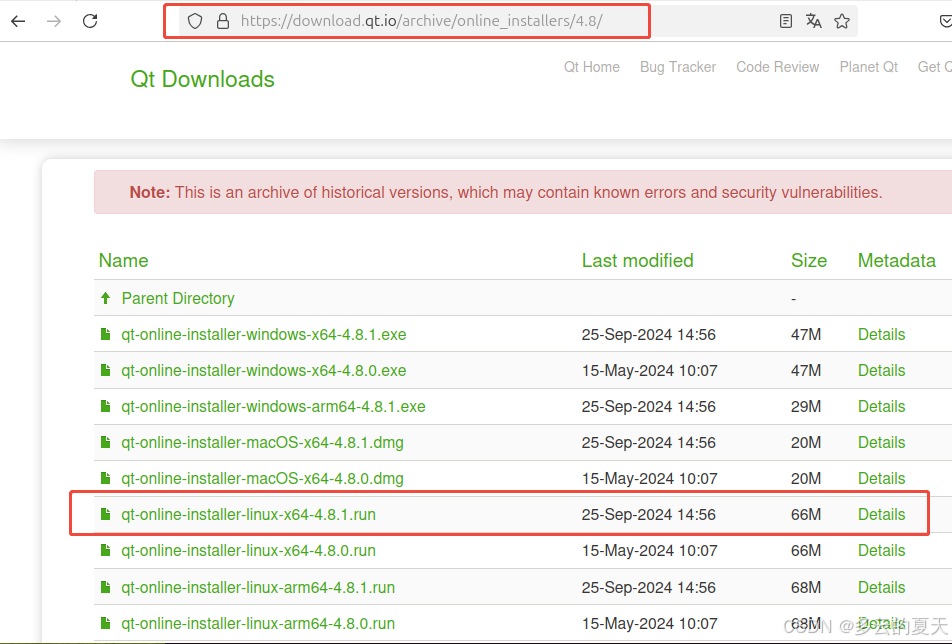
Task: Sort the listing by Size header
Action: 809,260
